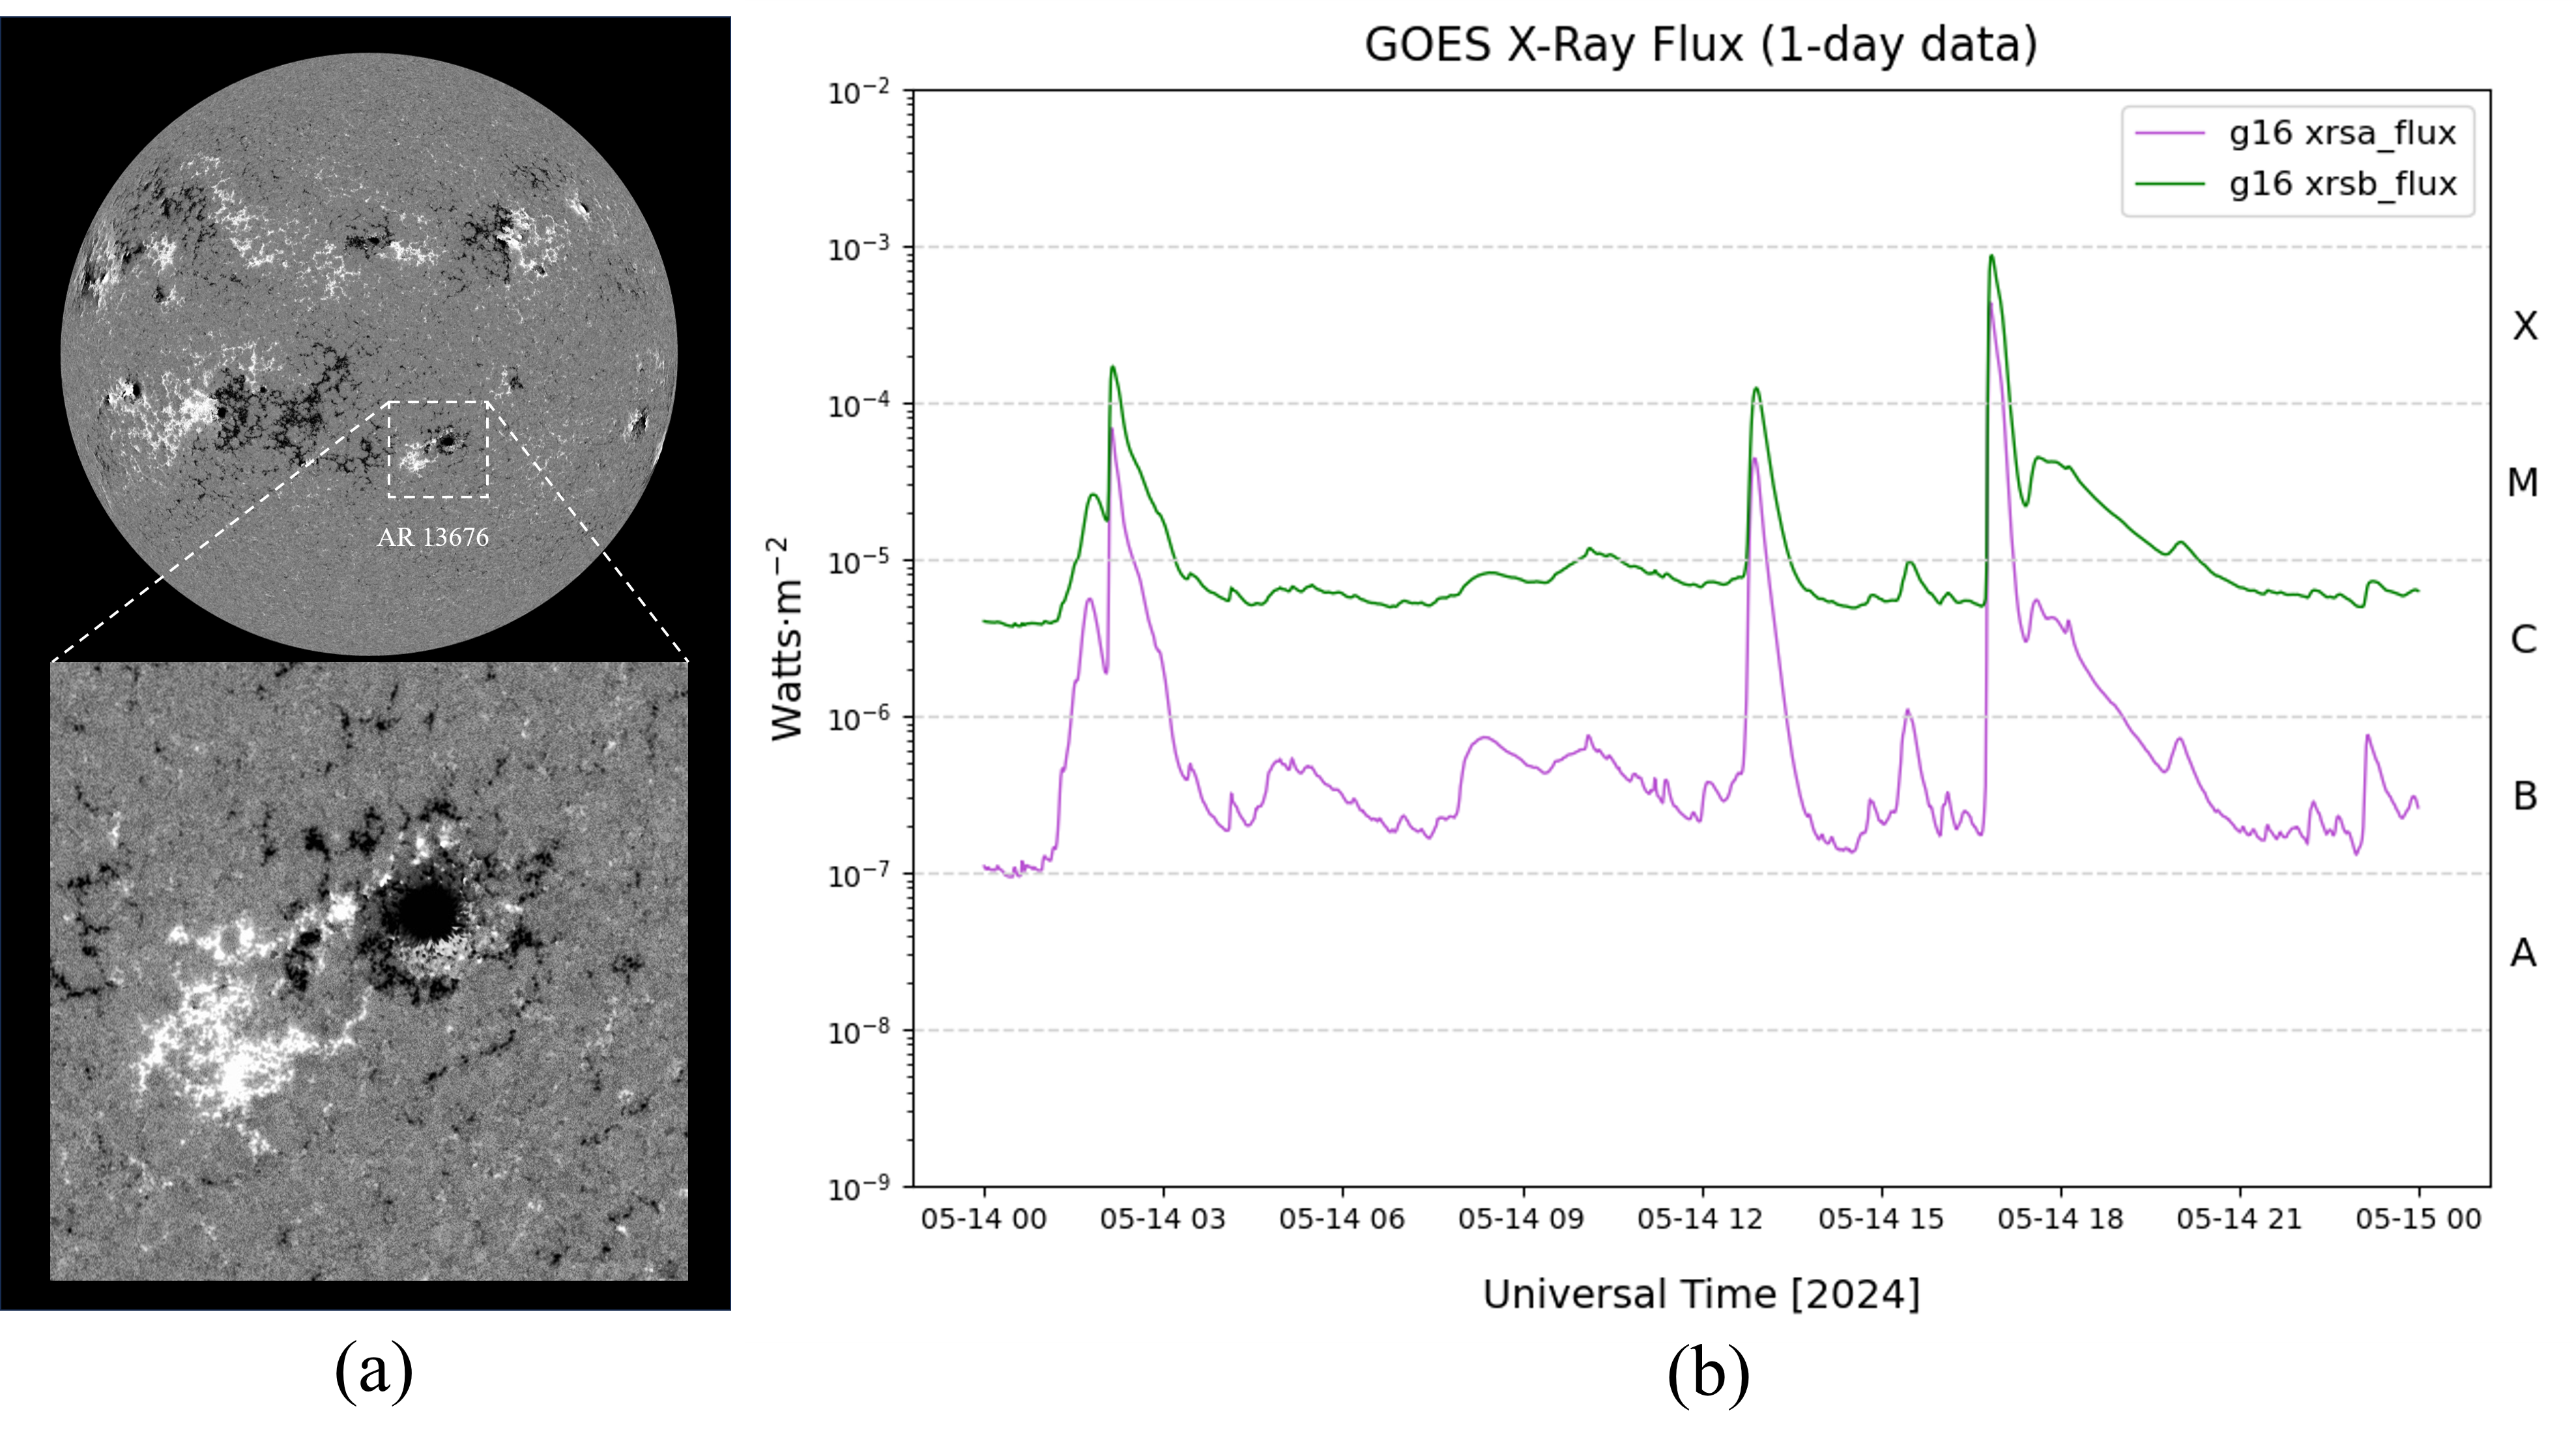Click the purple xrsa_flux legend line
The height and width of the screenshot is (1456, 2574).
coord(2169,133)
